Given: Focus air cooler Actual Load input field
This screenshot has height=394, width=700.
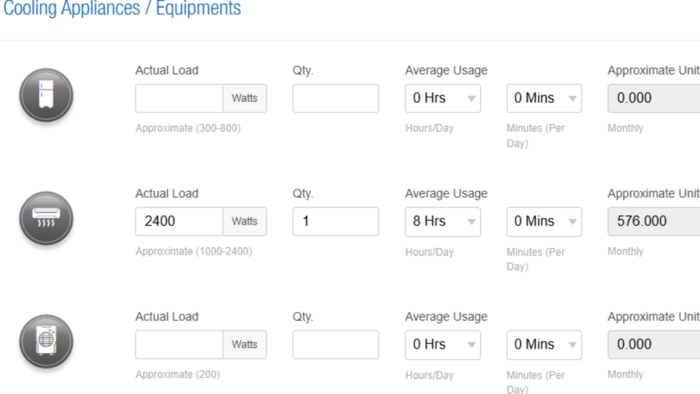Looking at the screenshot, I should click(179, 344).
